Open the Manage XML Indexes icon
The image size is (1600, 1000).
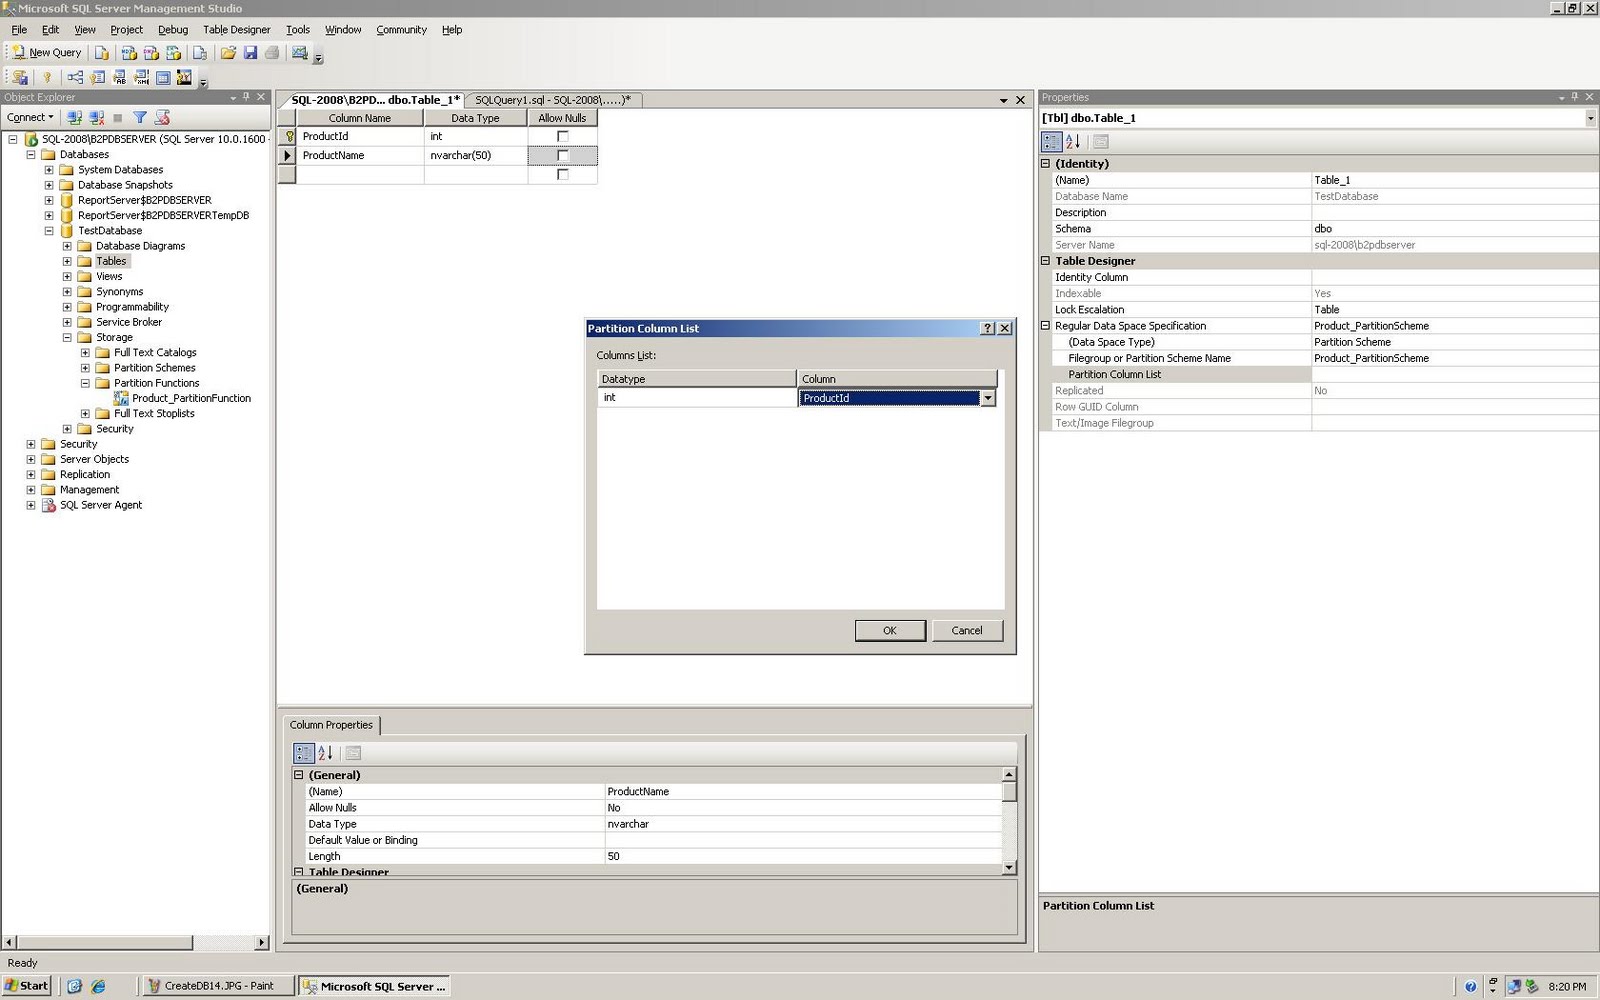pos(141,77)
